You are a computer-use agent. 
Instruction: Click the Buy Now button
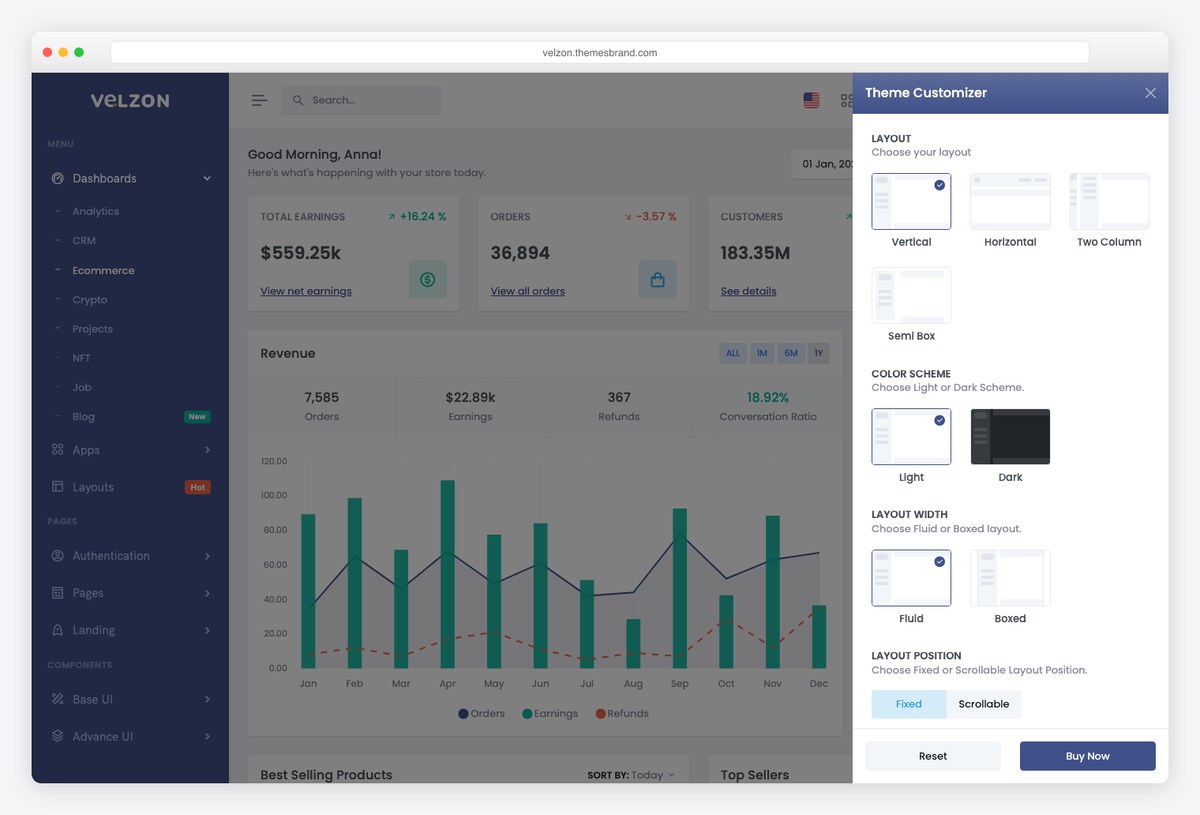(x=1088, y=756)
